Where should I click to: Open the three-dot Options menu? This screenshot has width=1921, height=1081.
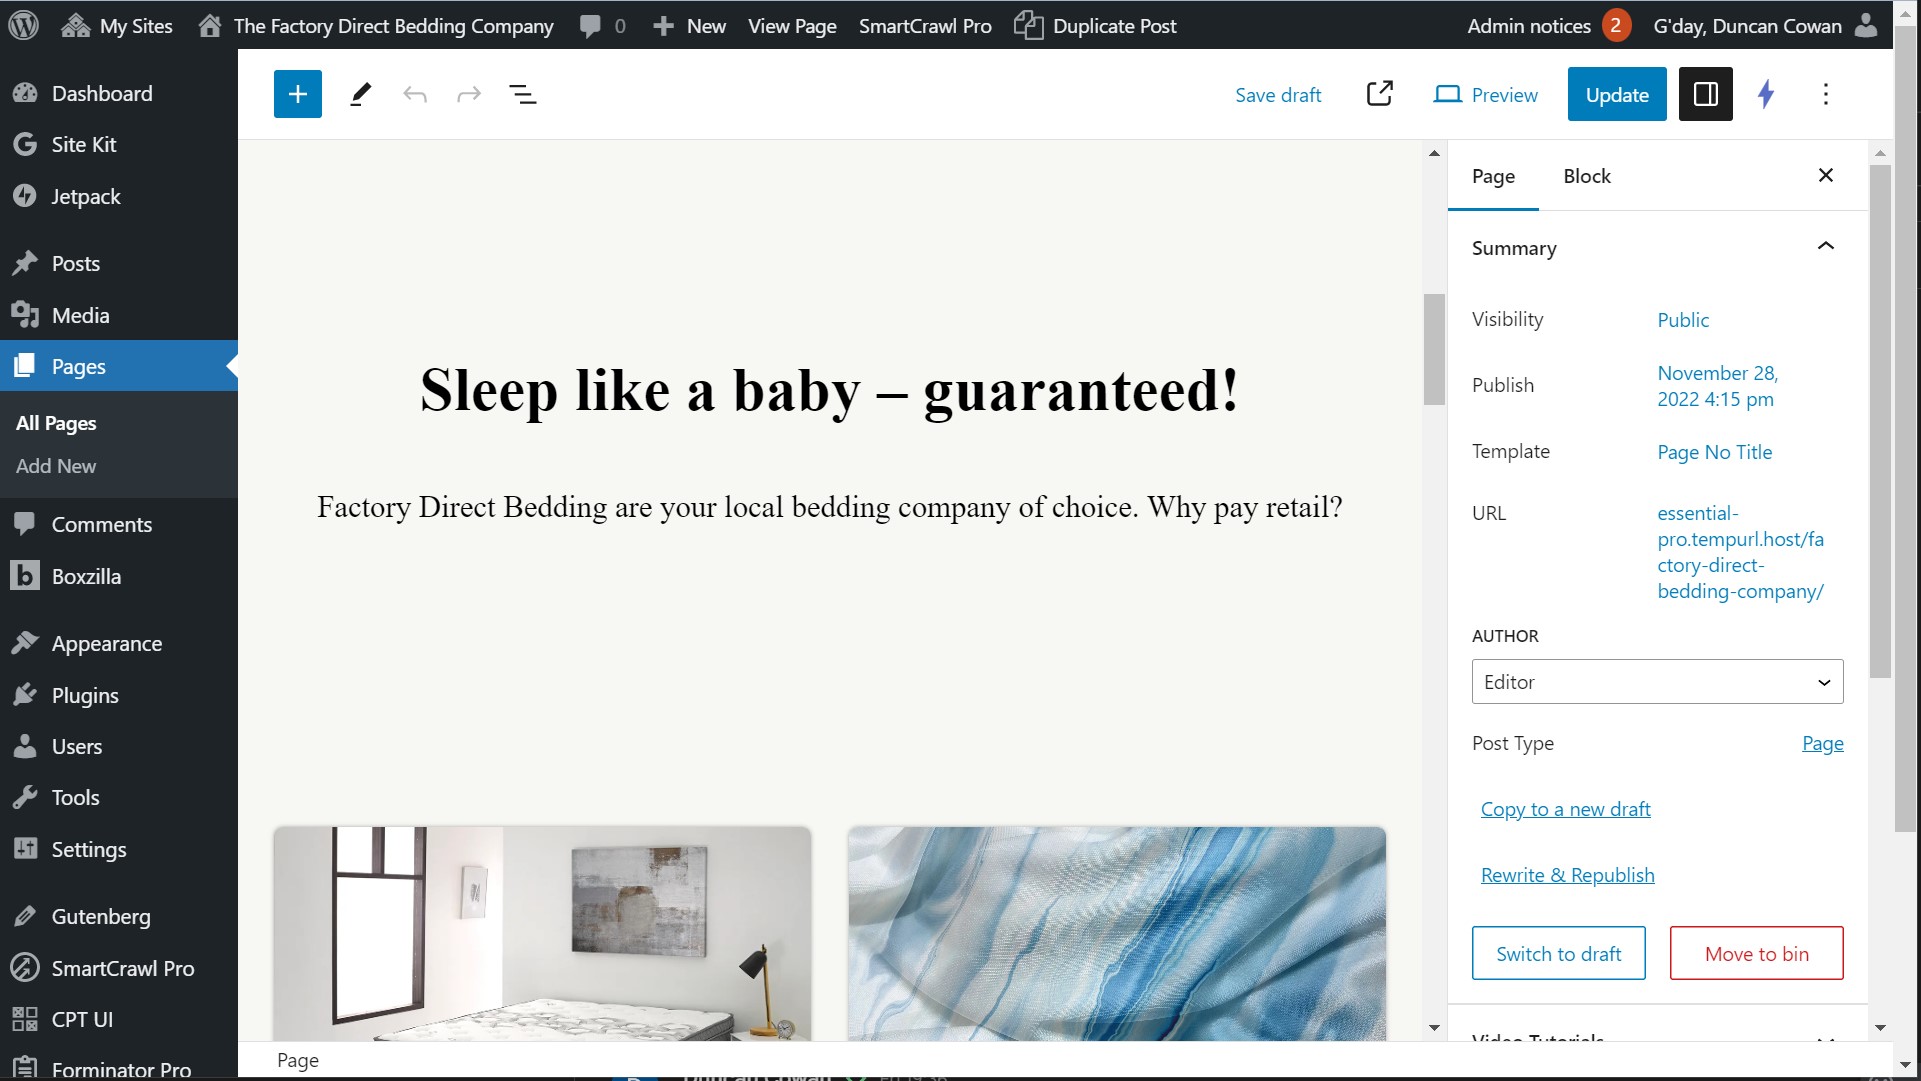click(x=1825, y=94)
